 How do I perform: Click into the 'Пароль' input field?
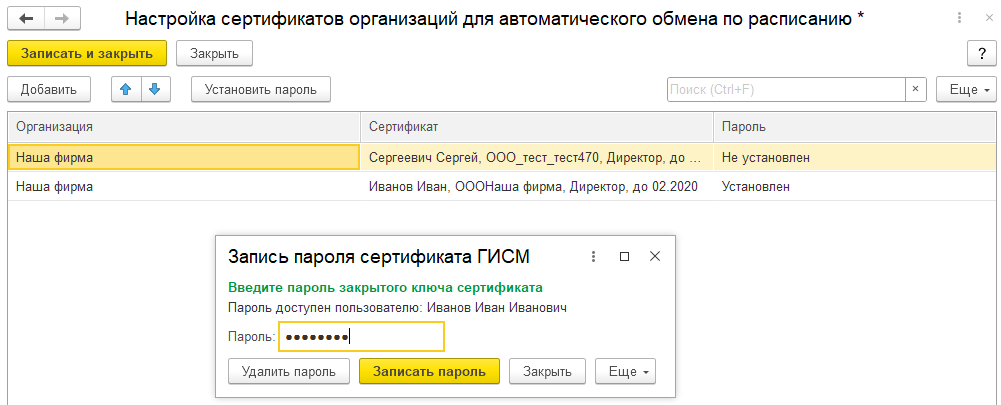pyautogui.click(x=360, y=337)
